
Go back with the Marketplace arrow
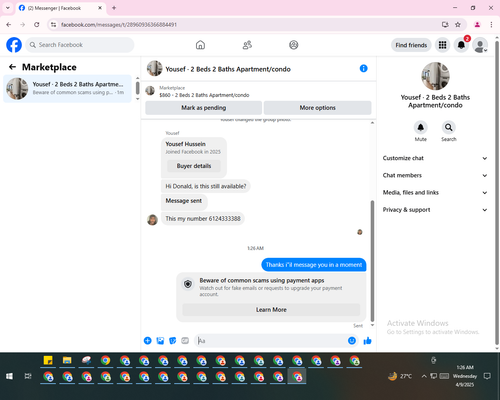12,67
